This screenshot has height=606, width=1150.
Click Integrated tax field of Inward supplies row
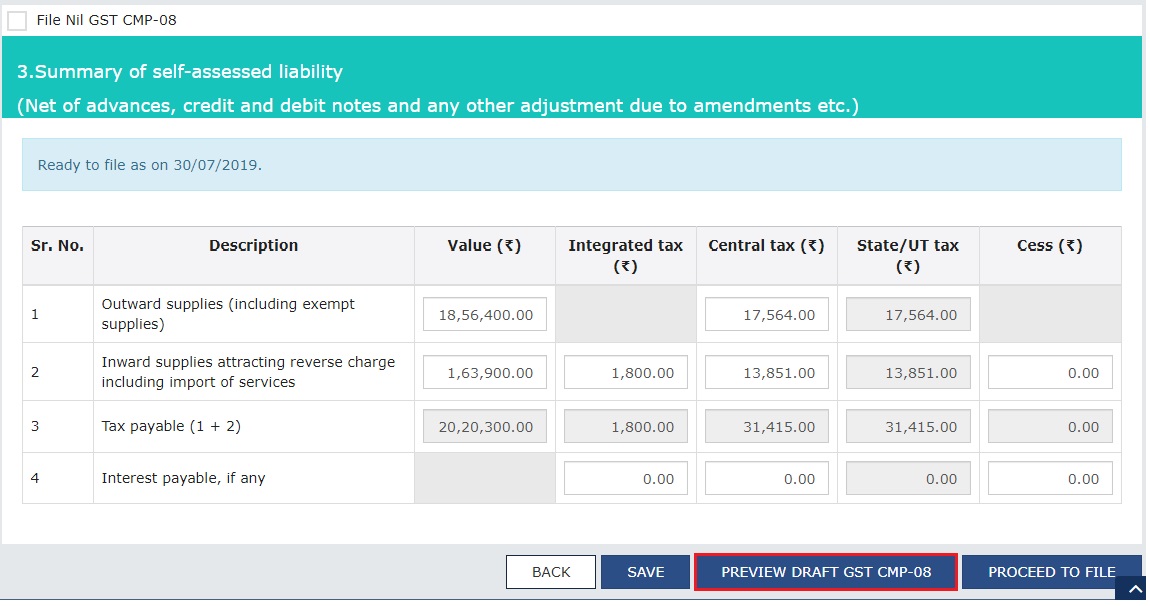[626, 371]
